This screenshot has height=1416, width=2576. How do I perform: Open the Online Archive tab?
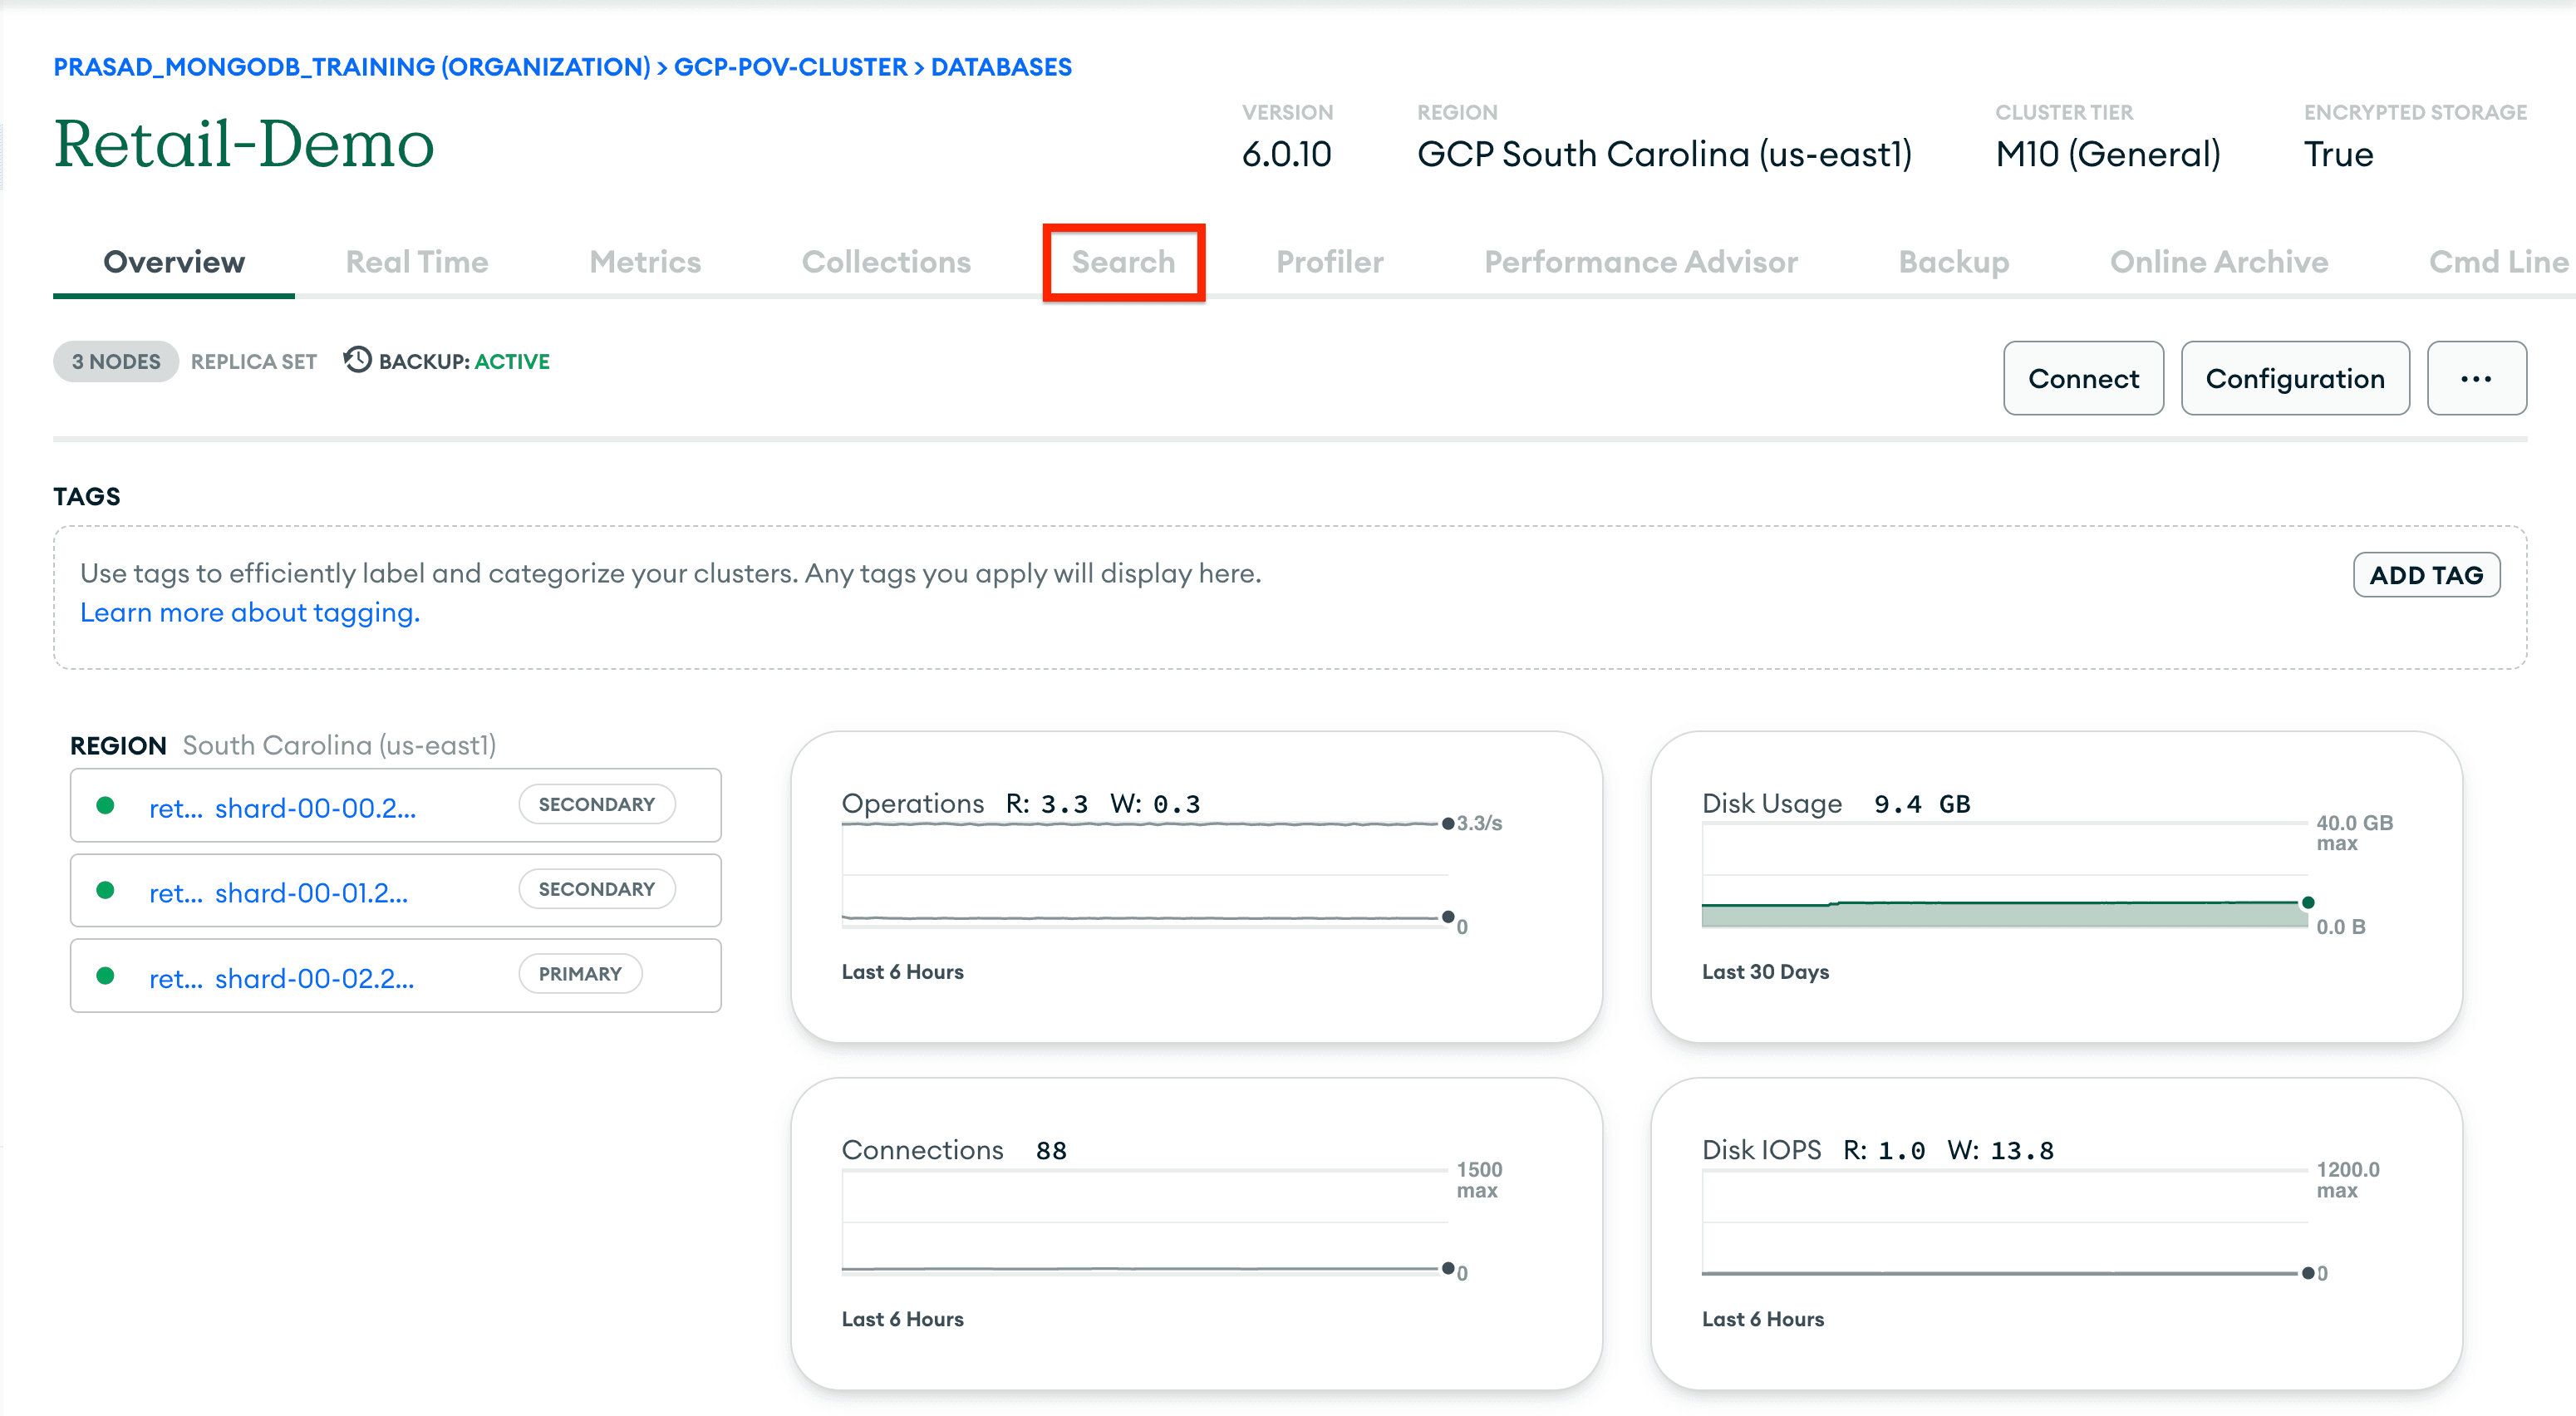pos(2219,262)
